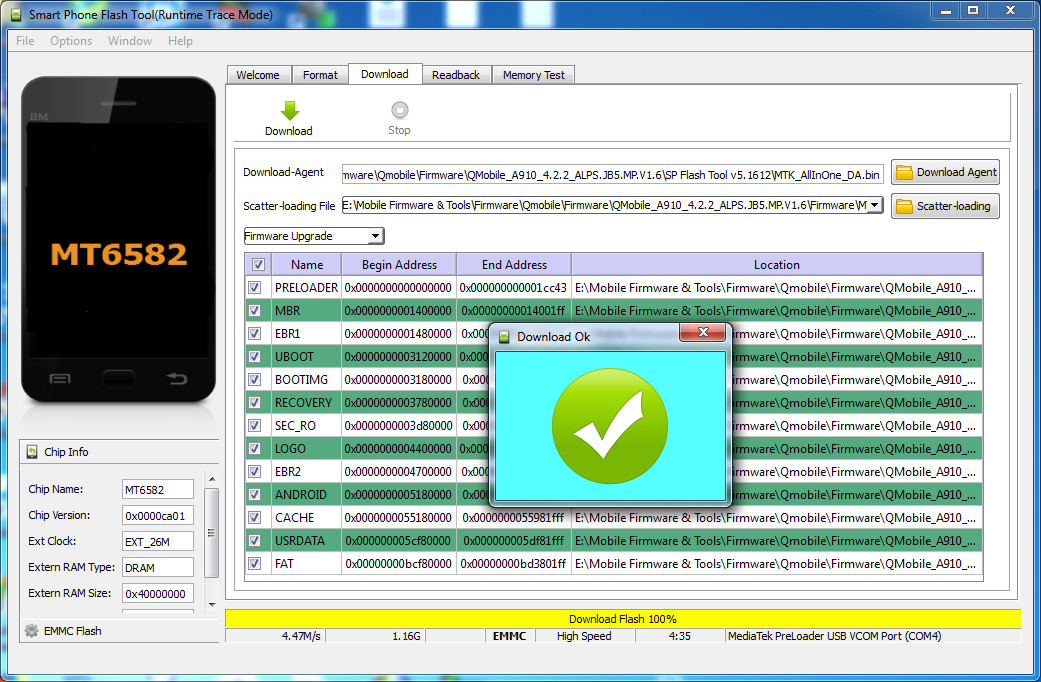Click the phone icon on Download Ok titlebar

(x=501, y=337)
